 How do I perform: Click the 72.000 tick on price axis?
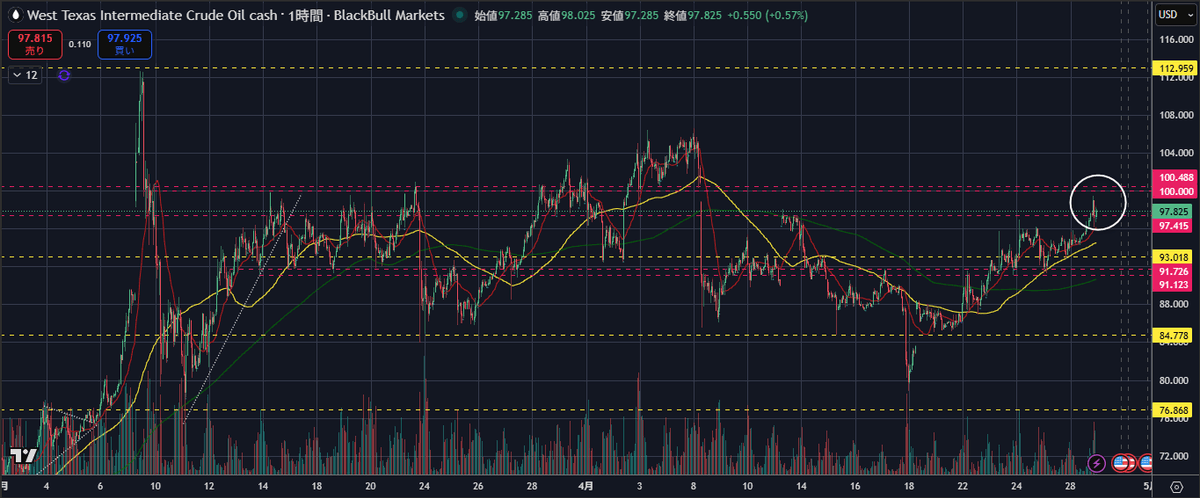1175,455
